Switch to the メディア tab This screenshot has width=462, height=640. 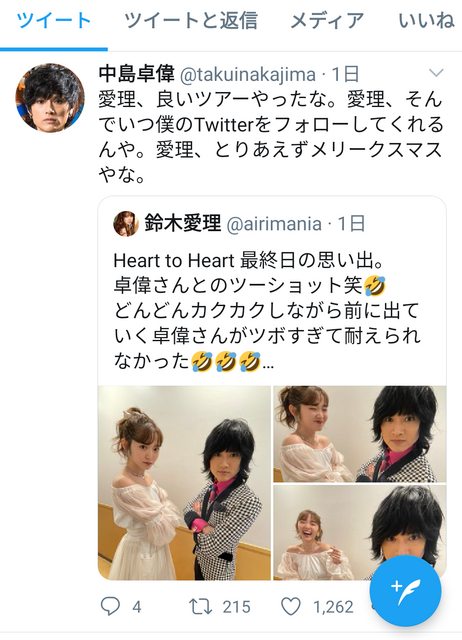327,20
